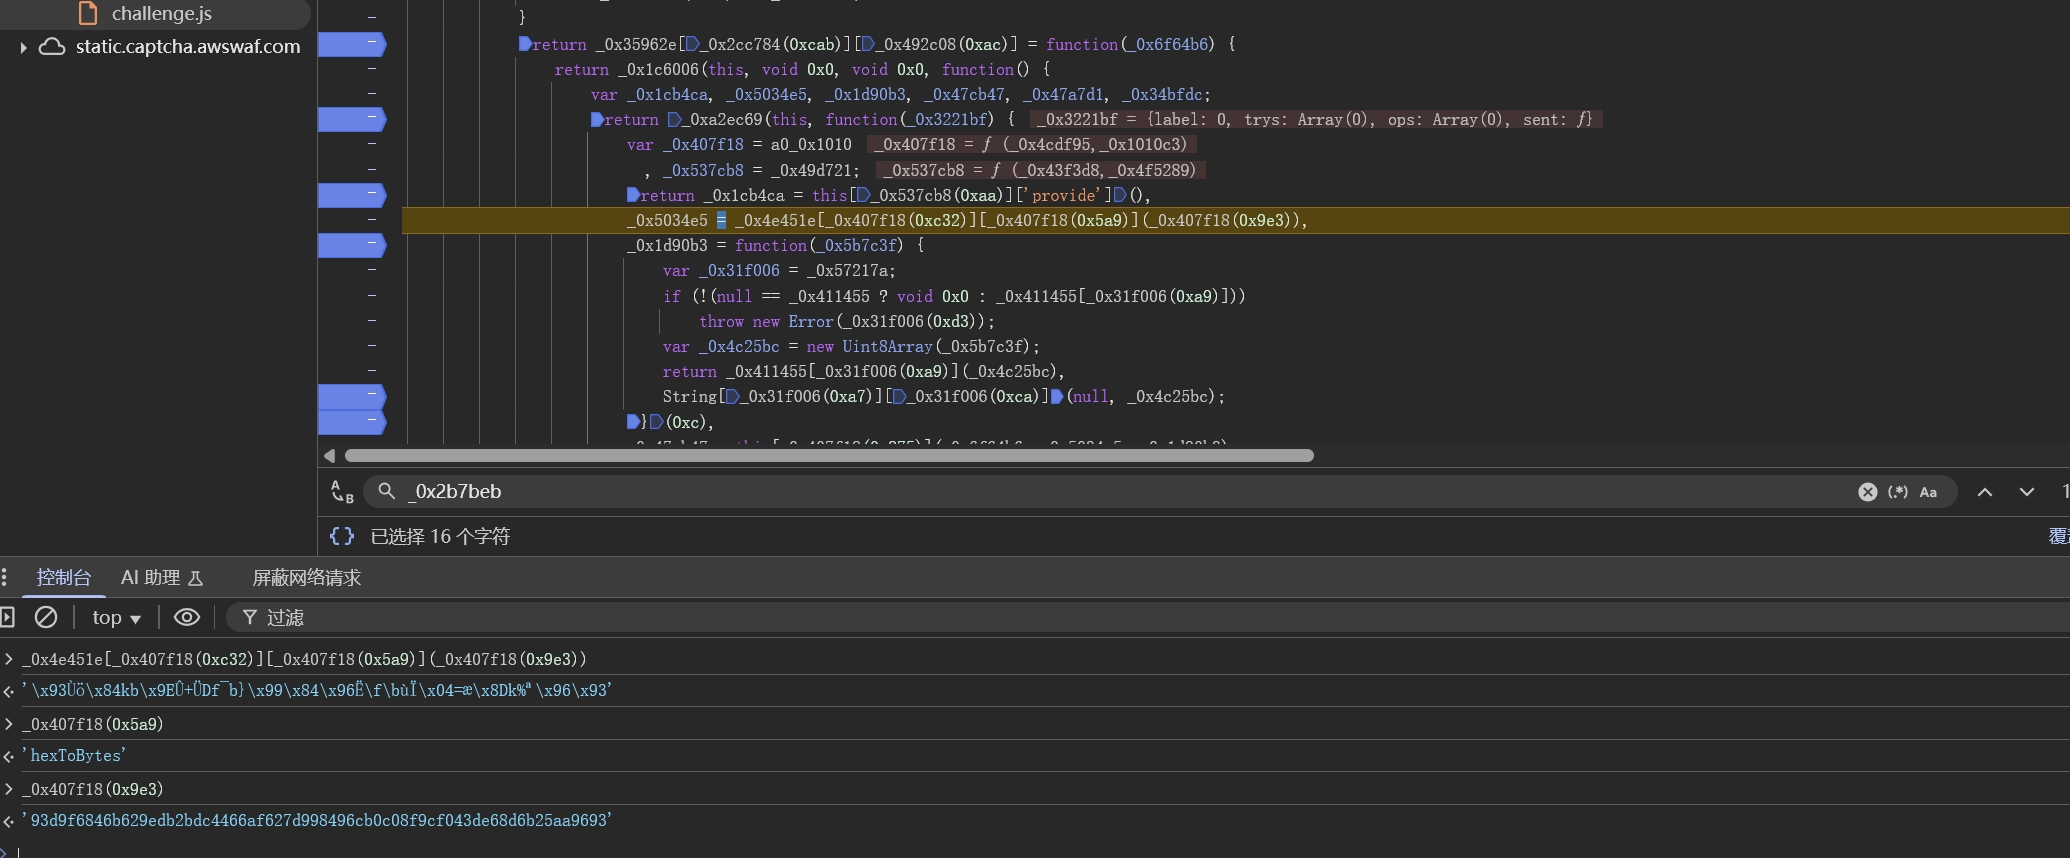Click the flask icon beside AI 助理
The height and width of the screenshot is (858, 2070).
pos(196,578)
